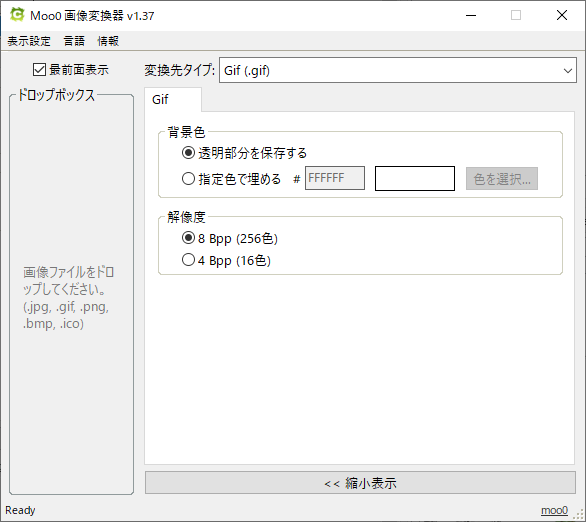Click the FFFFFF hex color field

[x=335, y=178]
